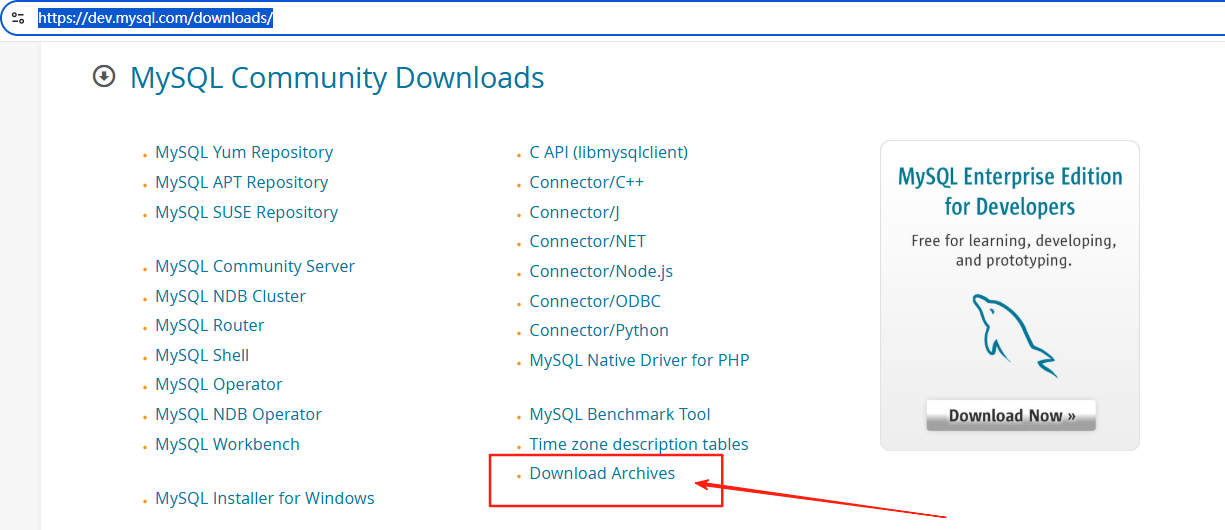The image size is (1225, 530).
Task: Click MySQL Enterprise Edition for Developers banner title
Action: coord(1010,192)
